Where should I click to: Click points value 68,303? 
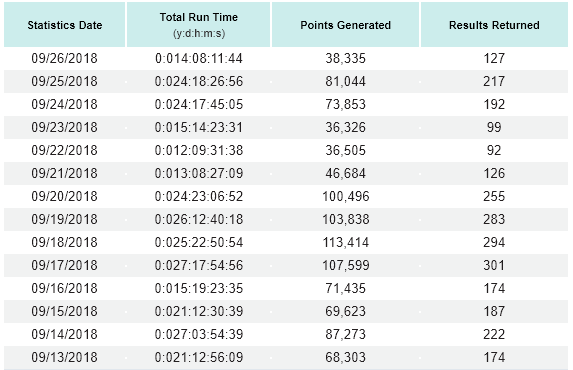[345, 358]
